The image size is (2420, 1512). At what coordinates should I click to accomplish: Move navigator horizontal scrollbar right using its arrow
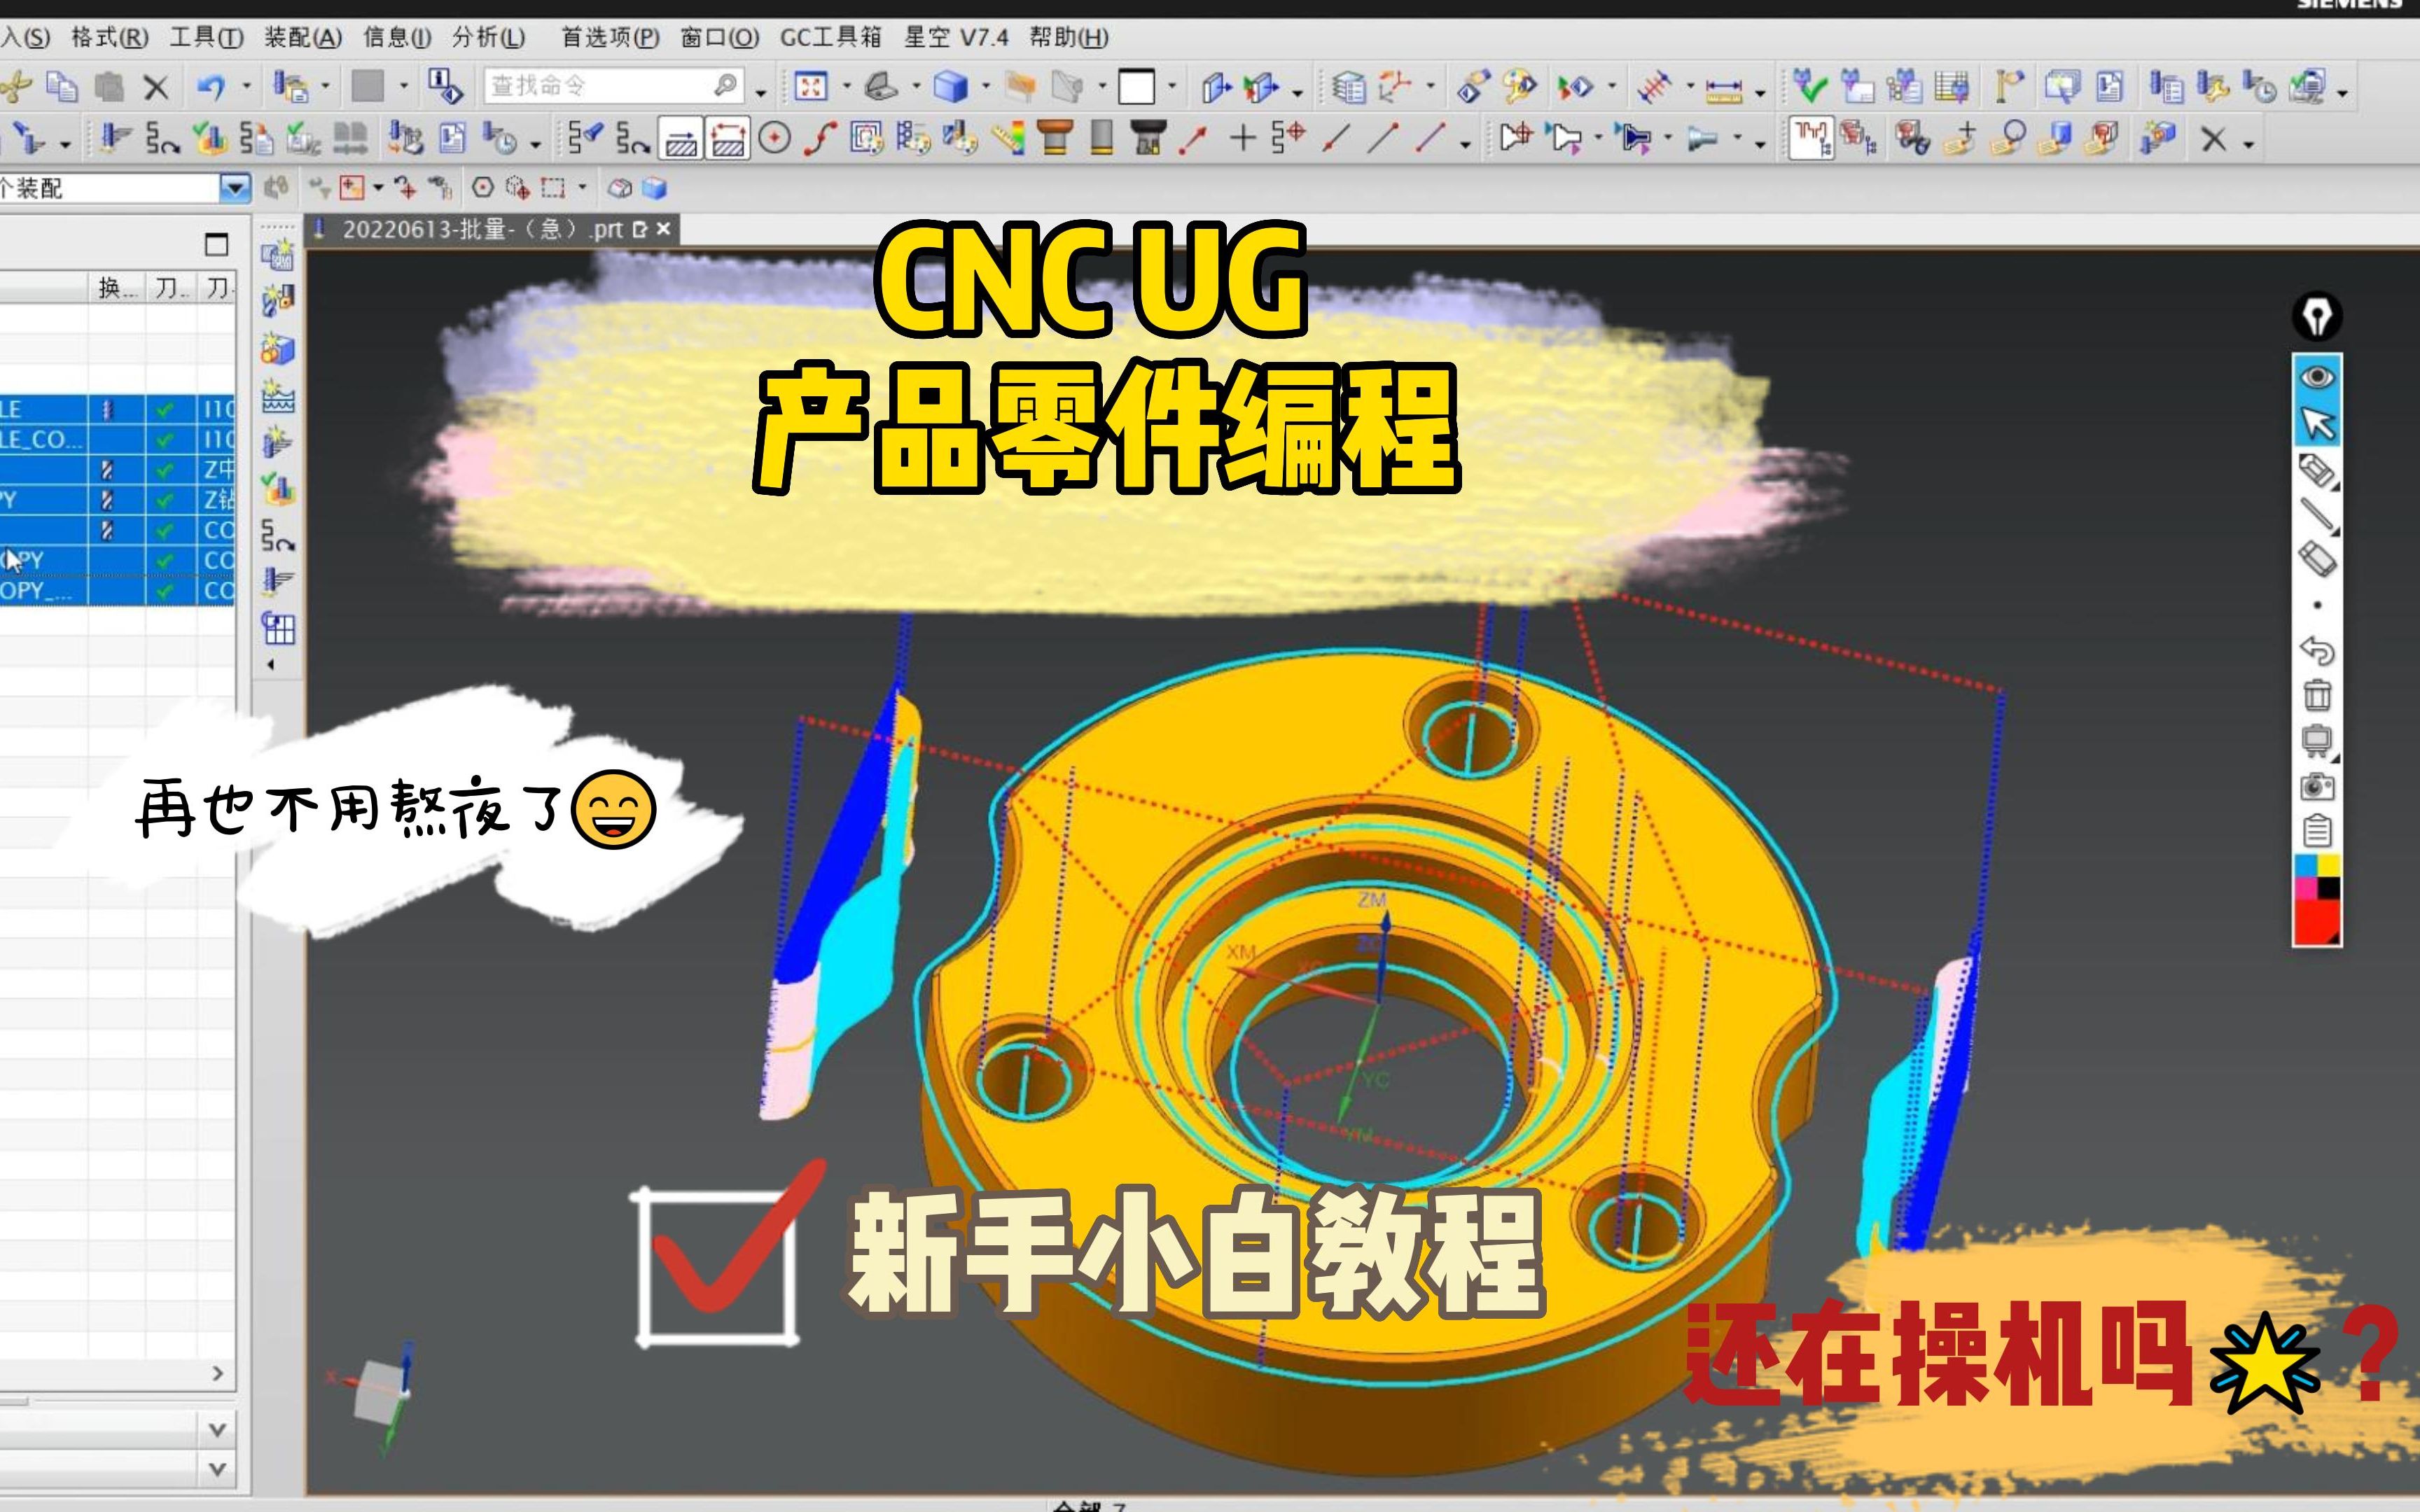pyautogui.click(x=218, y=1374)
